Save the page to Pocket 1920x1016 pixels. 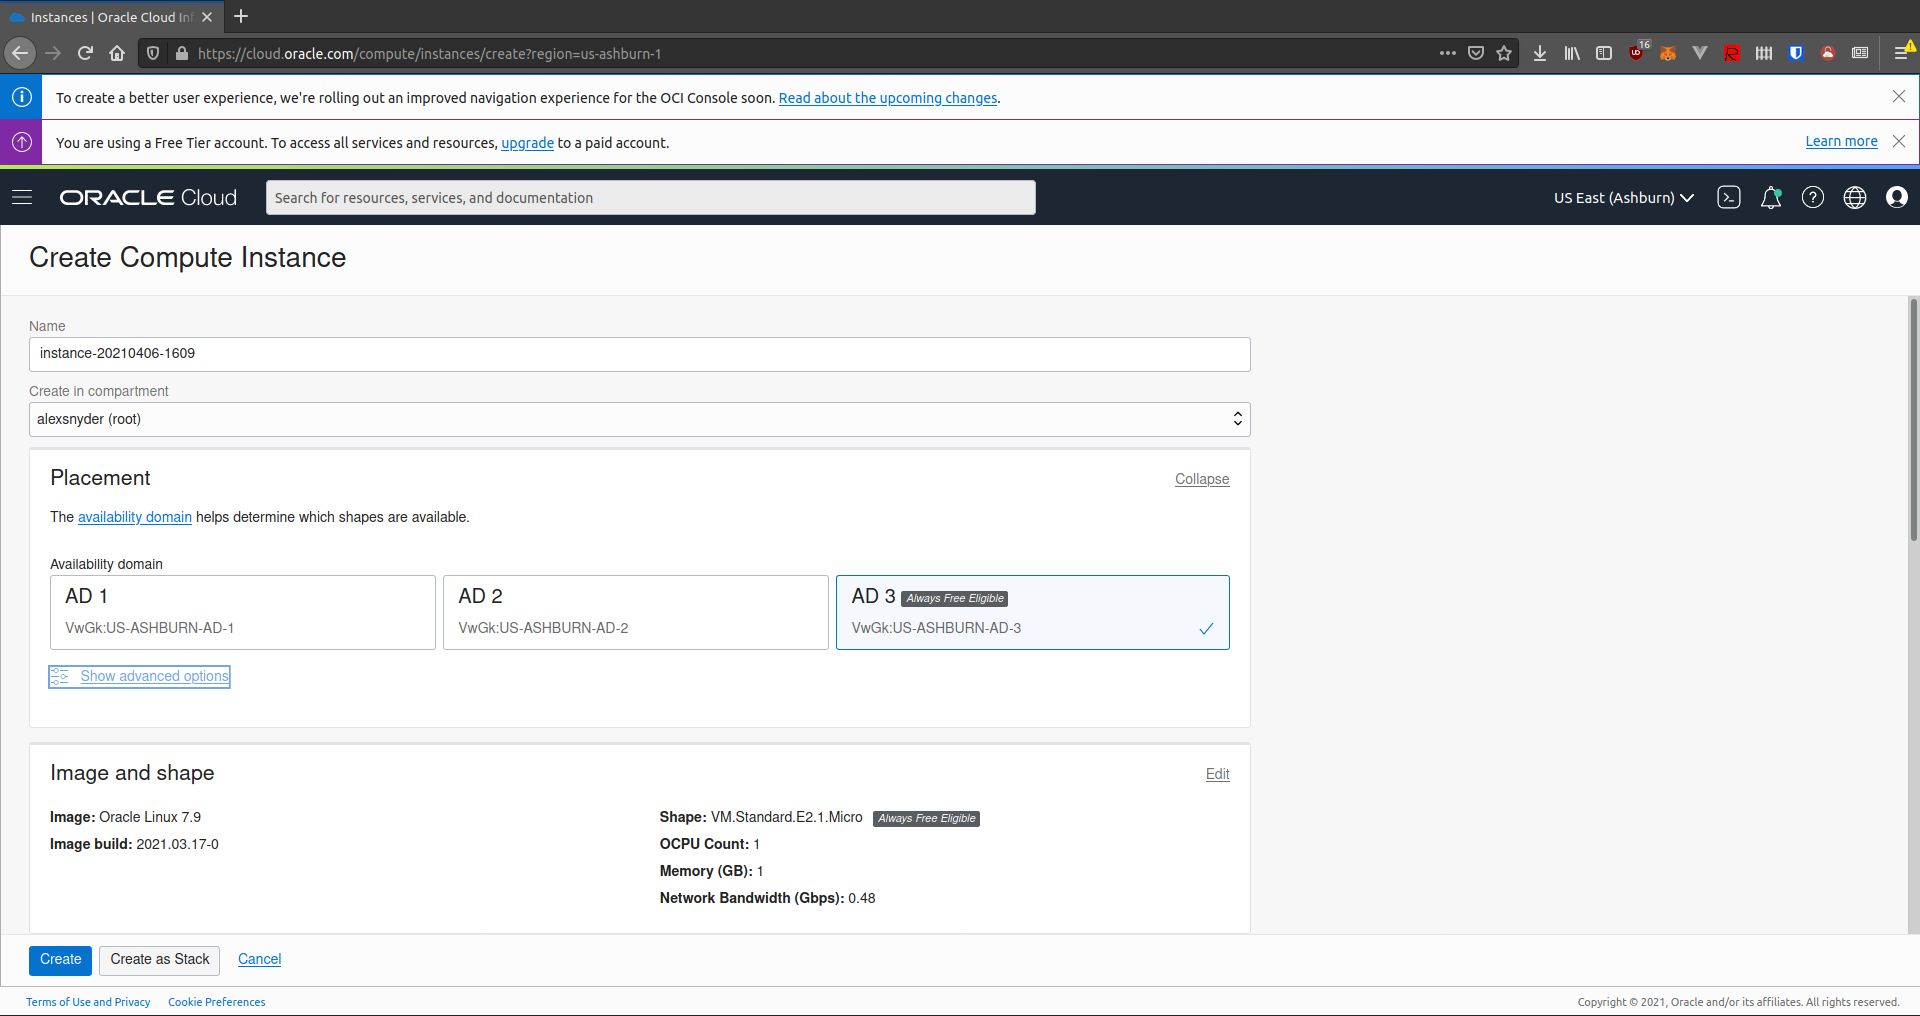pyautogui.click(x=1476, y=53)
